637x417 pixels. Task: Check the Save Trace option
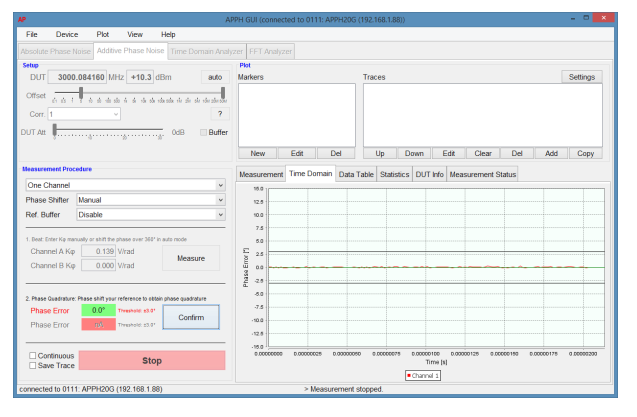(32, 365)
